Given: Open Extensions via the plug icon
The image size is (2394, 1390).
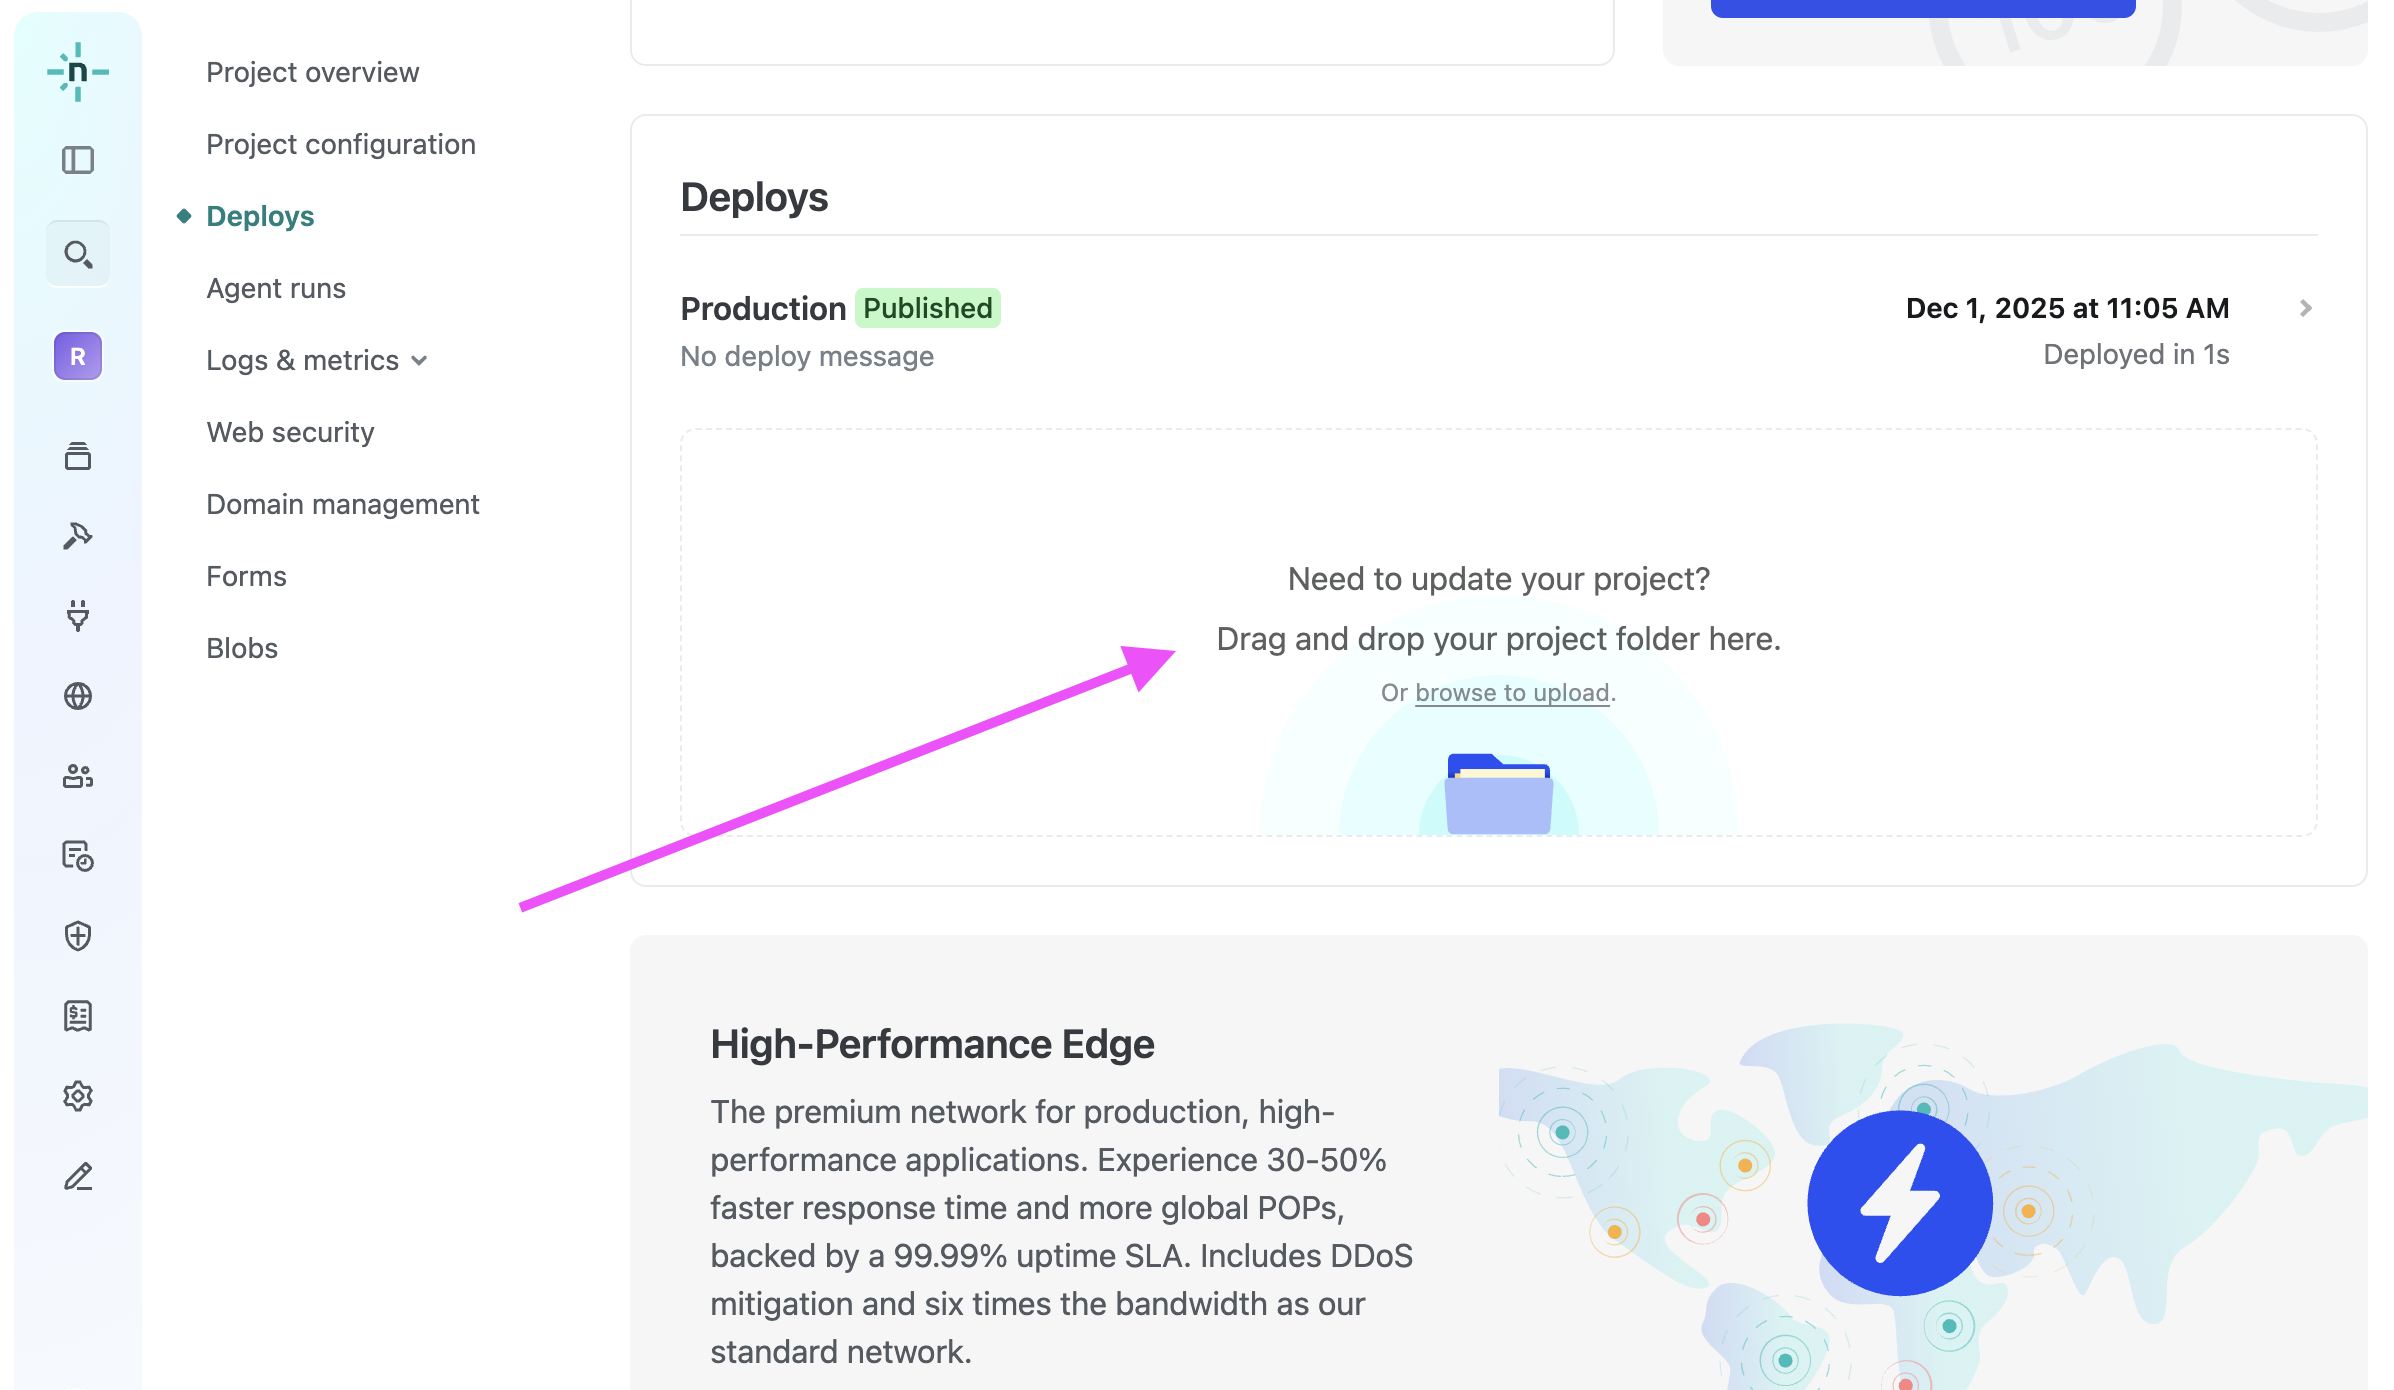Looking at the screenshot, I should click(x=78, y=616).
